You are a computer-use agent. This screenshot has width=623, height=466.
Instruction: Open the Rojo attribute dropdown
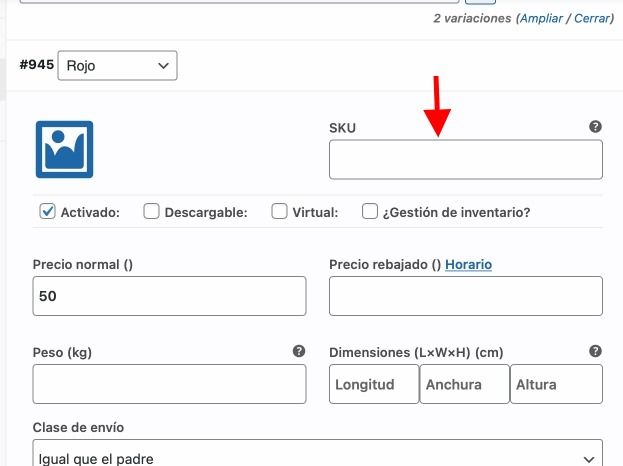tap(117, 66)
